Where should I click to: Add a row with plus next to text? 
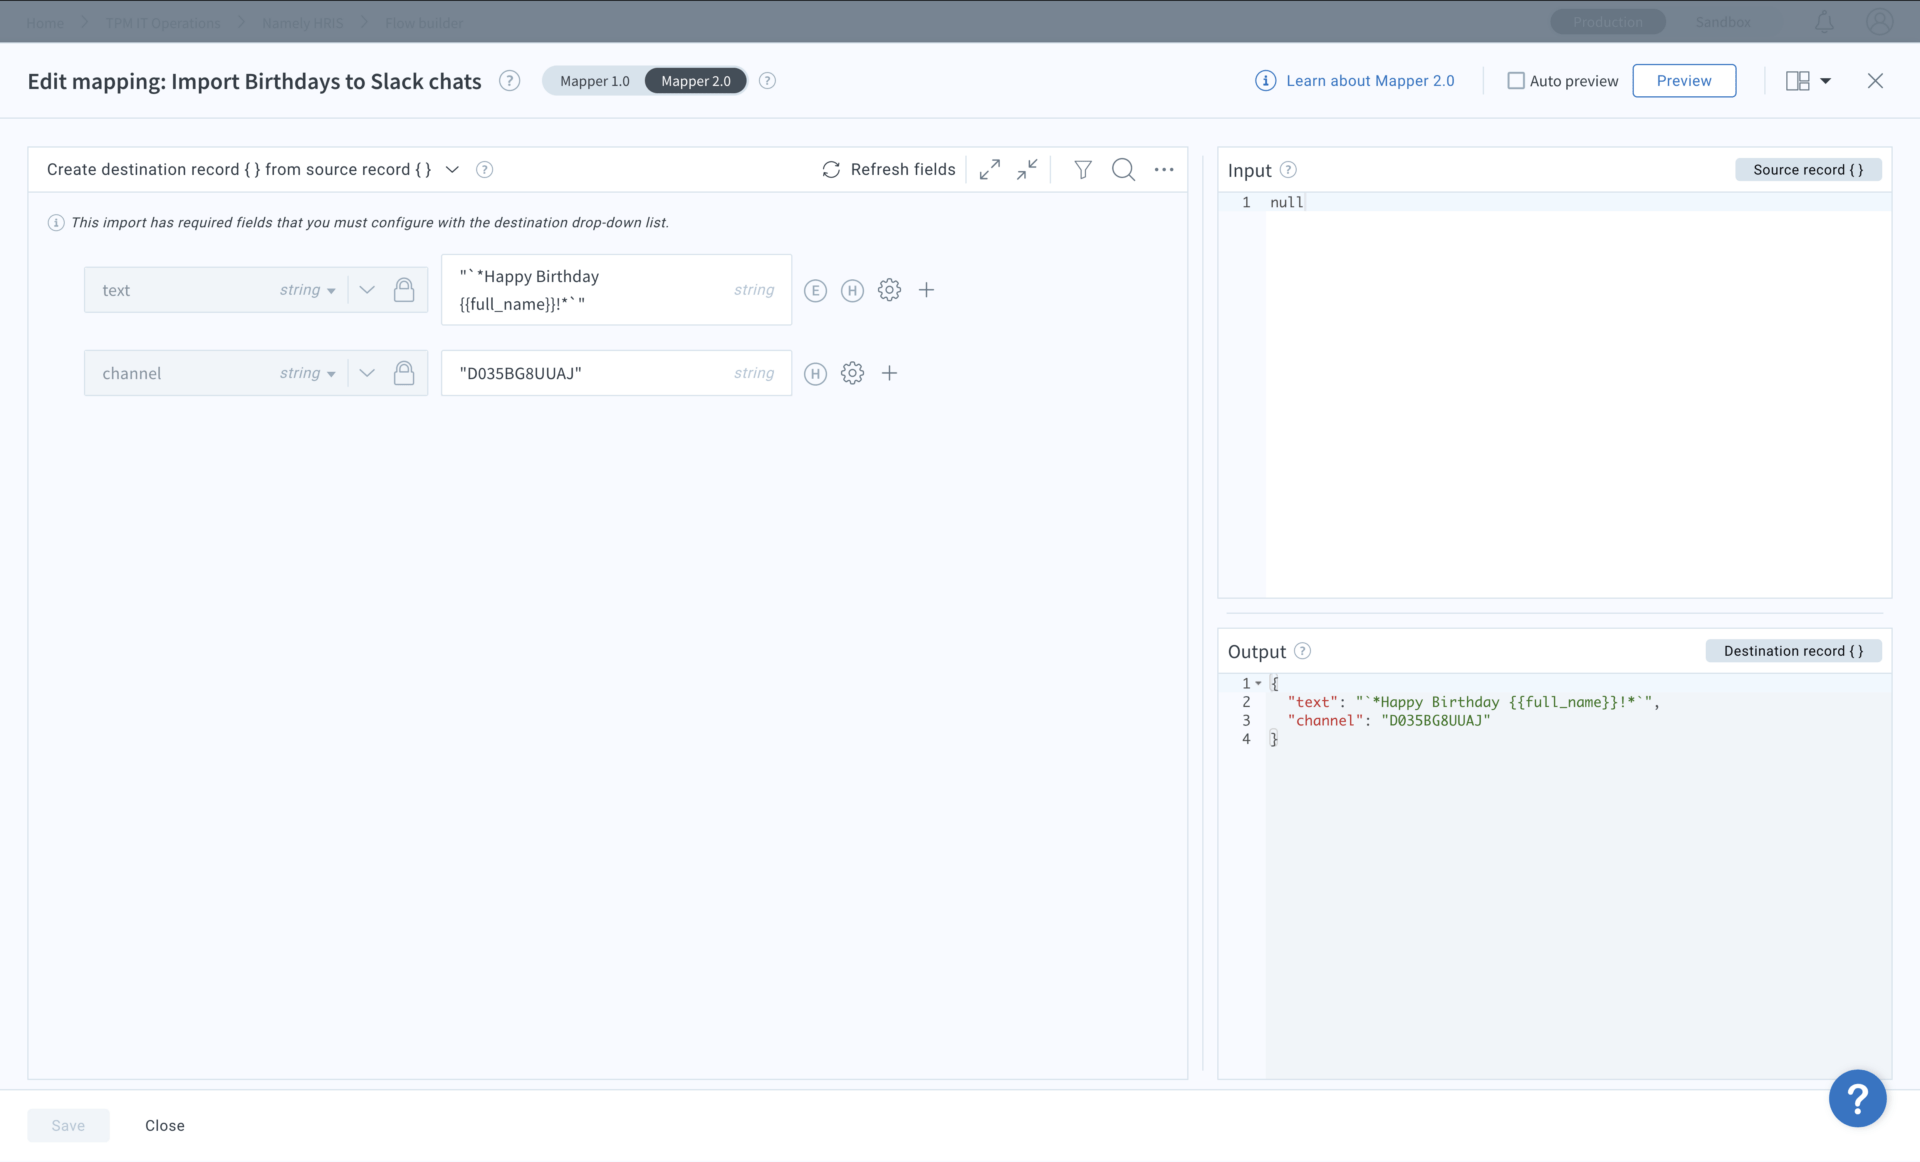[926, 291]
